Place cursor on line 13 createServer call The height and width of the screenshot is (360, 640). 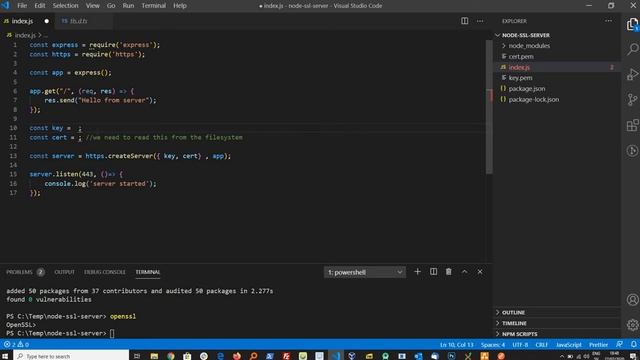[x=131, y=156]
